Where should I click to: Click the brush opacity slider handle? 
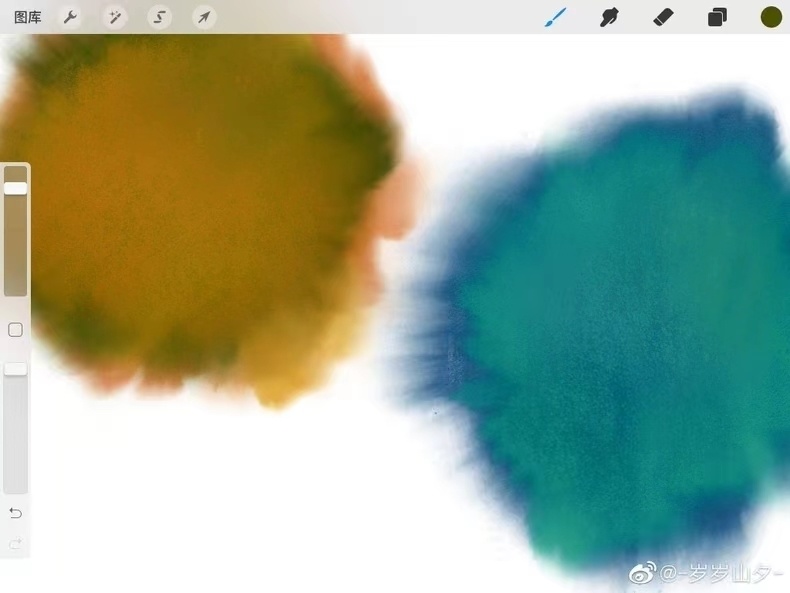click(x=16, y=369)
